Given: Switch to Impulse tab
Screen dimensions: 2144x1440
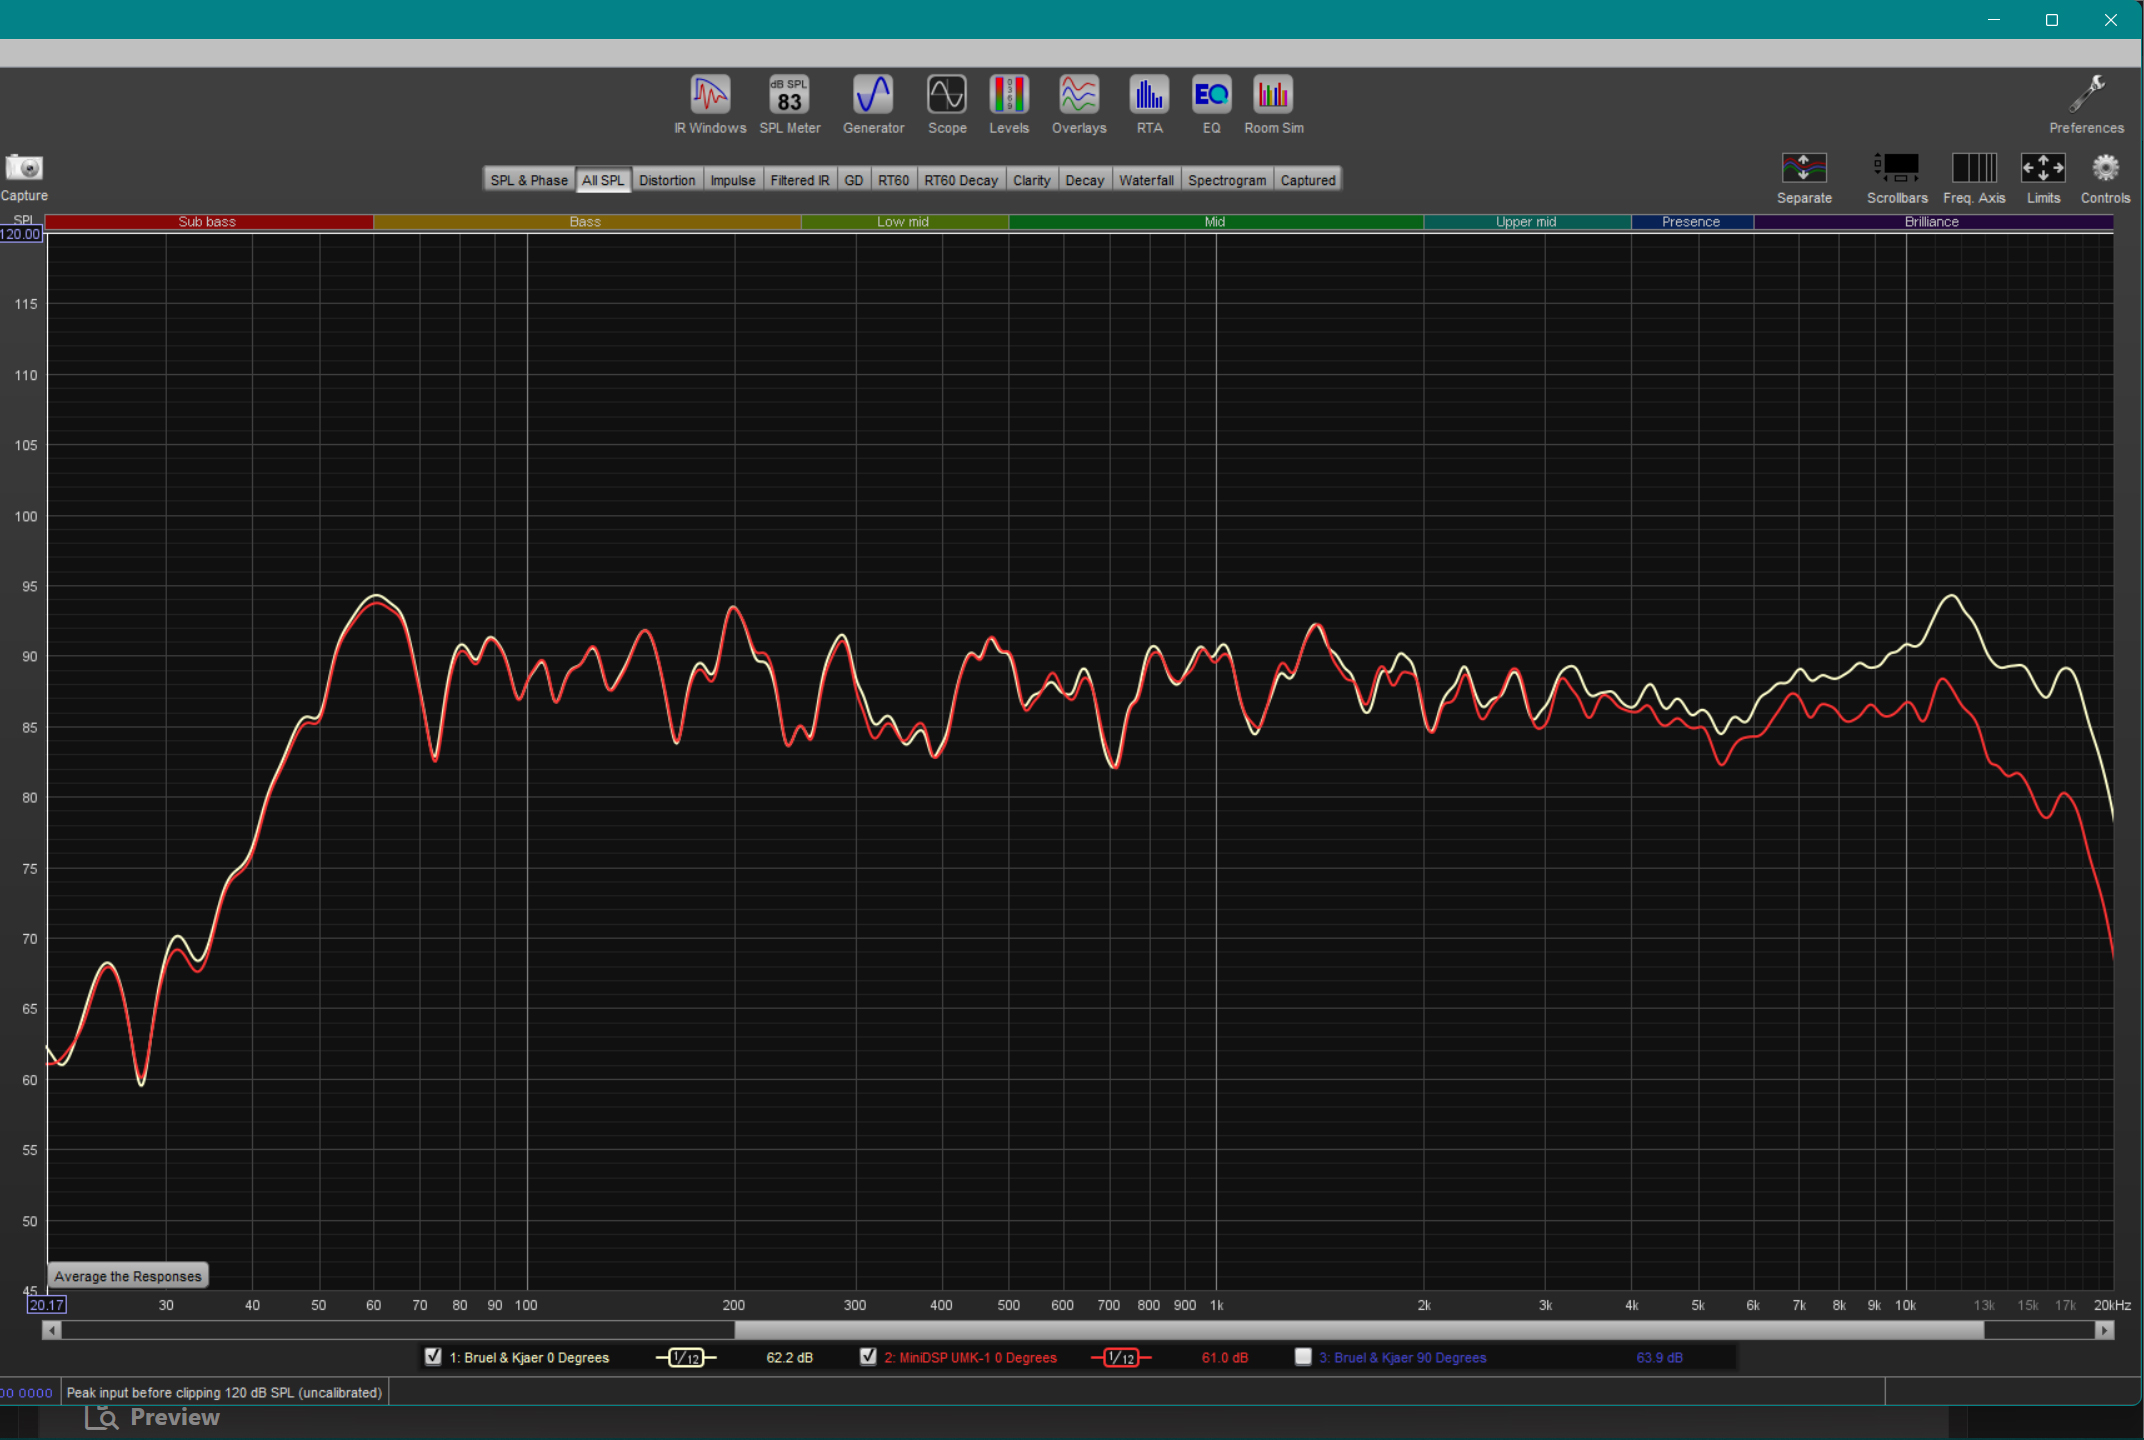Looking at the screenshot, I should click(x=733, y=180).
